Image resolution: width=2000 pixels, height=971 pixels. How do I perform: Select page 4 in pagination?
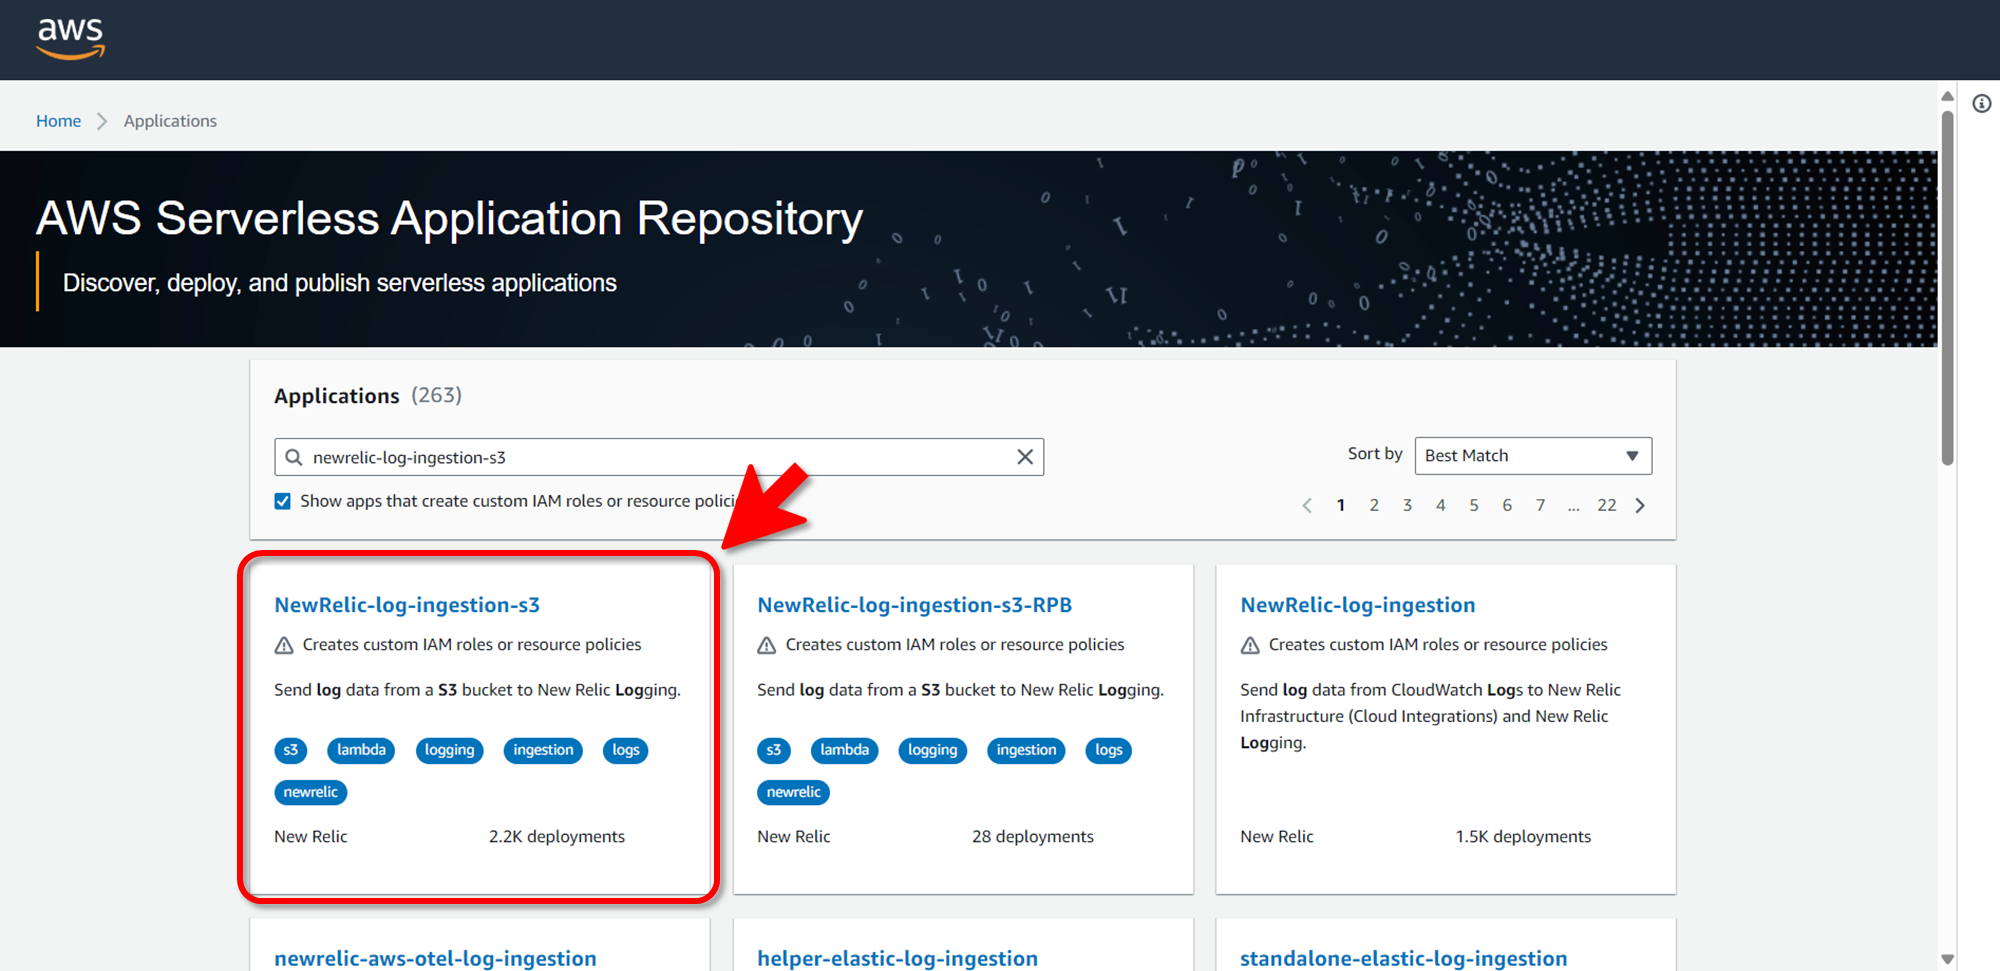(1441, 505)
